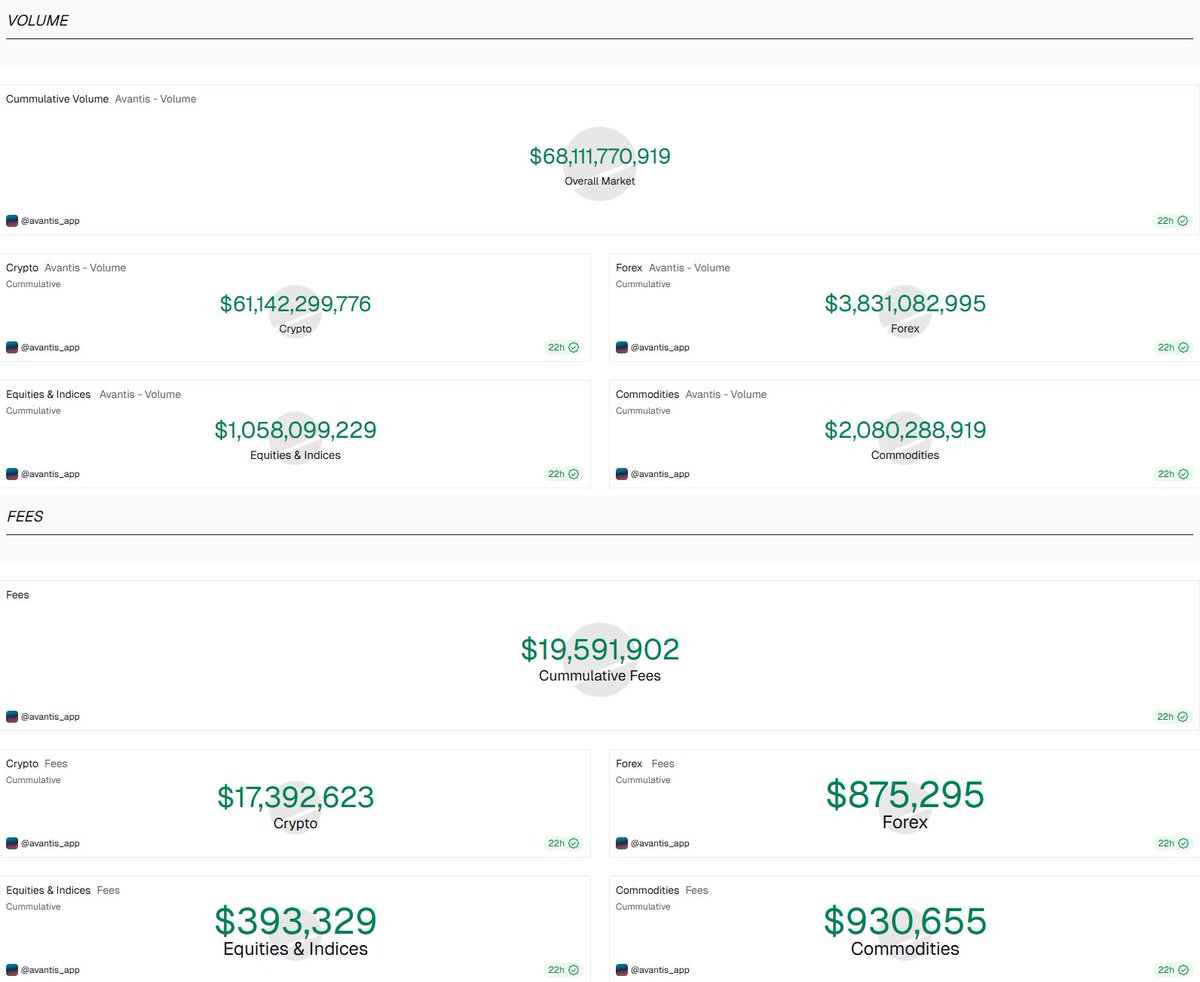Select the $875,295 forex fees value
Image resolution: width=1200 pixels, height=982 pixels.
pos(905,795)
